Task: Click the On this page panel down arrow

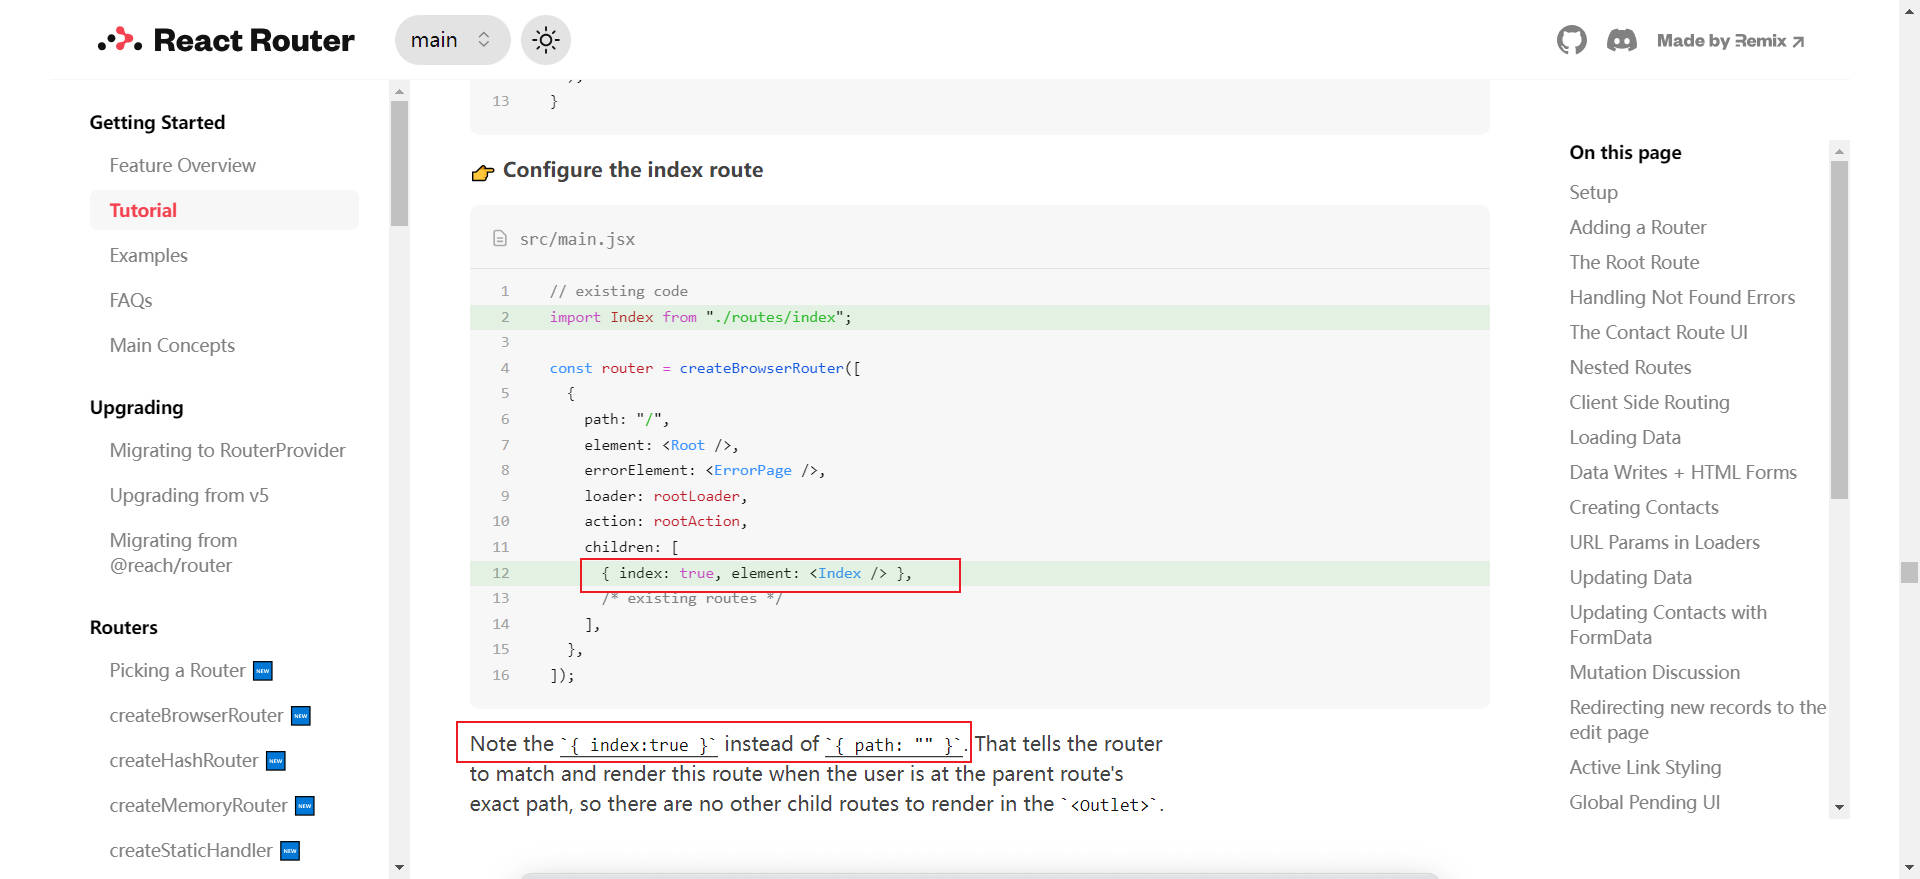Action: tap(1838, 807)
